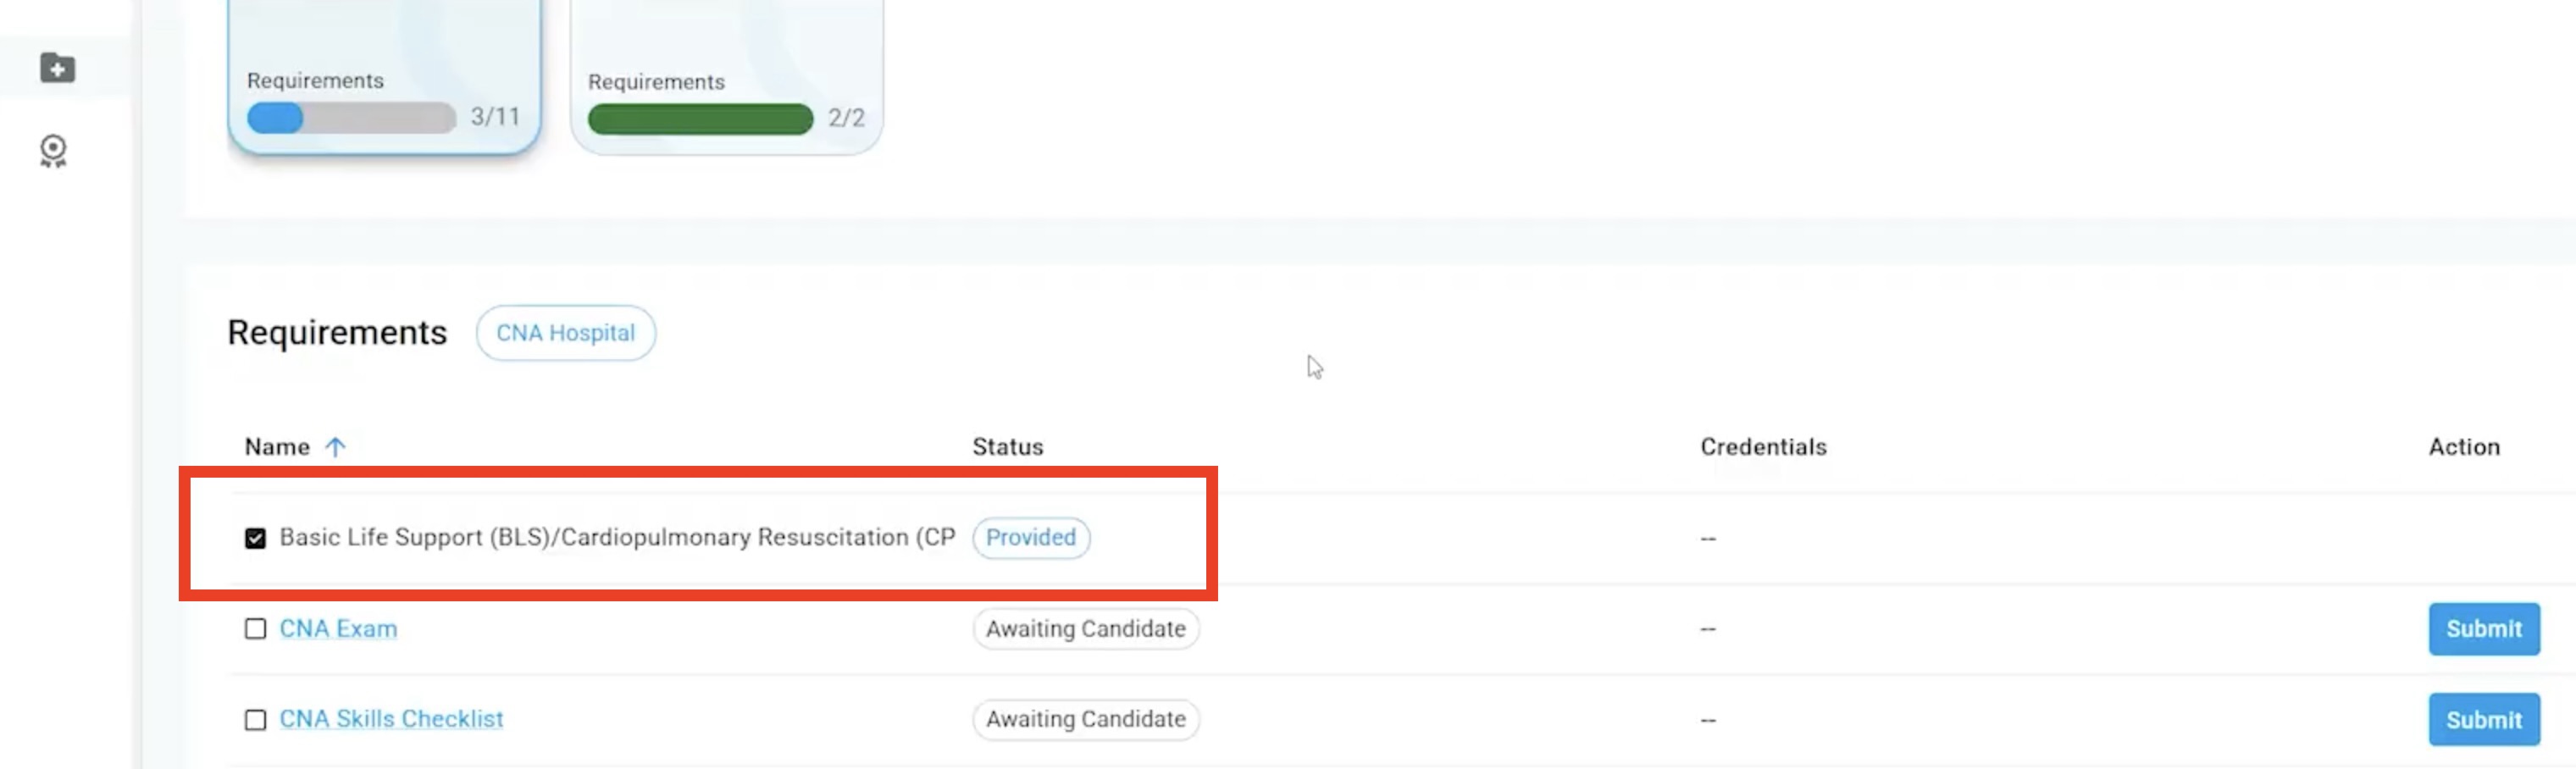Uncheck the Basic Life Support checkbox
Image resolution: width=2576 pixels, height=769 pixels.
tap(256, 538)
